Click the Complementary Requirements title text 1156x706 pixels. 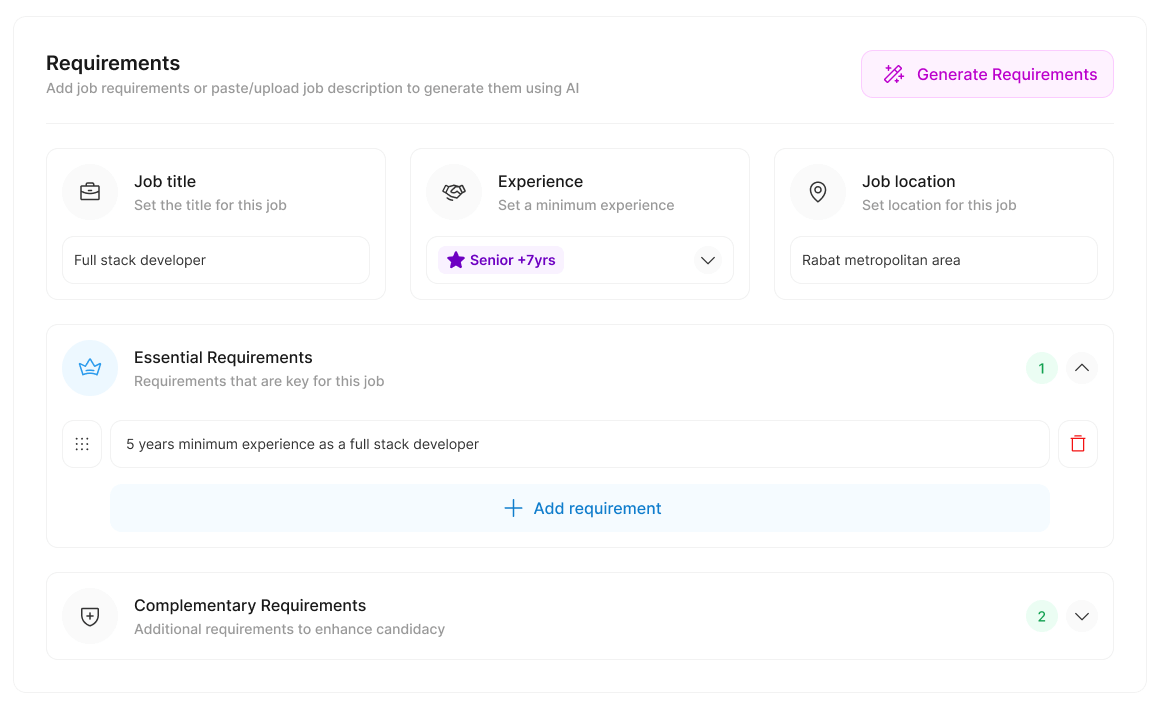coord(250,606)
